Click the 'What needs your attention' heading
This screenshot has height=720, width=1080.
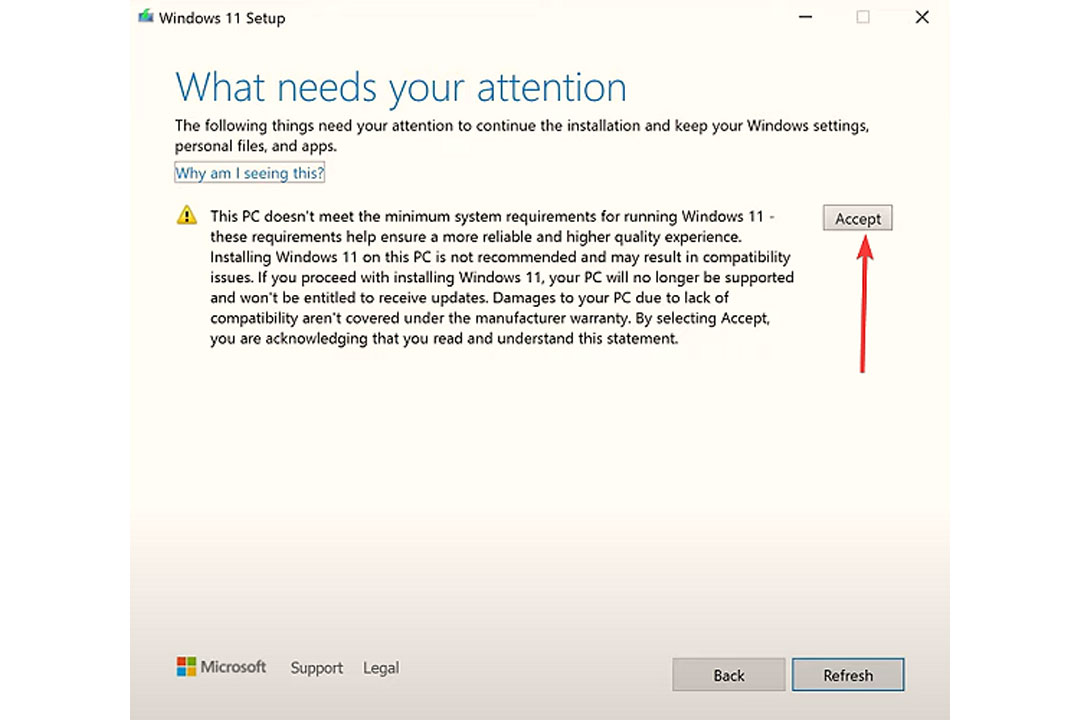click(x=401, y=88)
